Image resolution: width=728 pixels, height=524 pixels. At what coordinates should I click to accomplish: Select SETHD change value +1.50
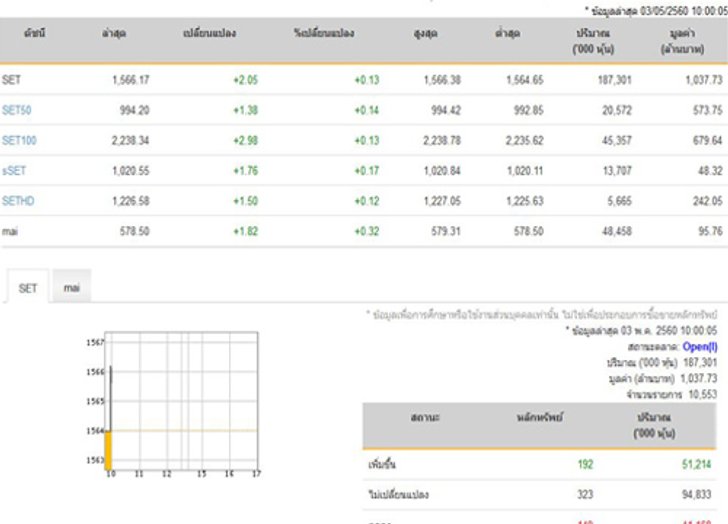(x=245, y=201)
